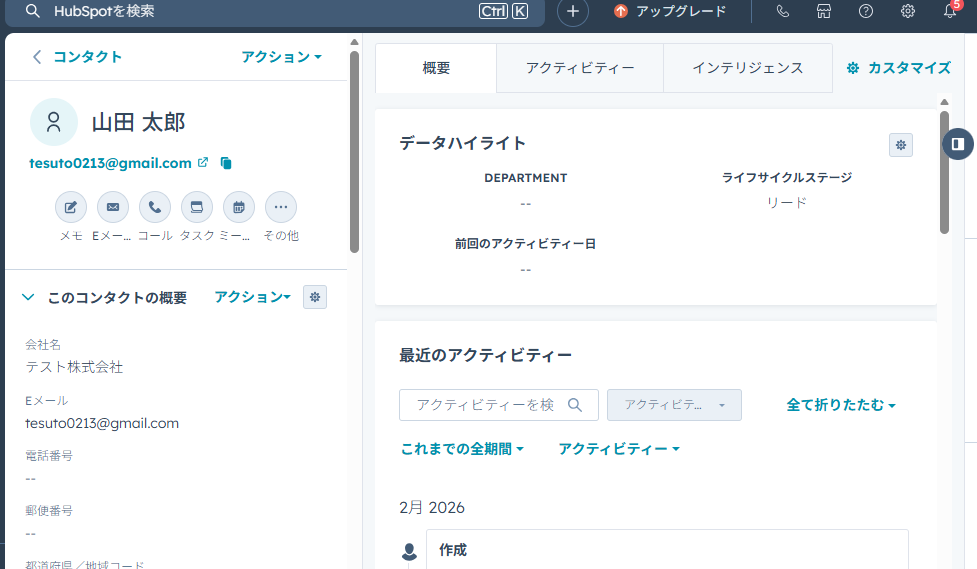The image size is (977, 569).
Task: Open notifications bell icon
Action: point(949,11)
